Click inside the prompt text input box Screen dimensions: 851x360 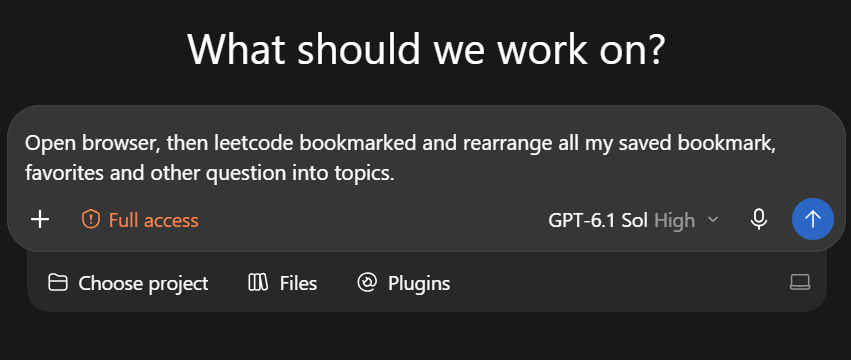tap(426, 158)
